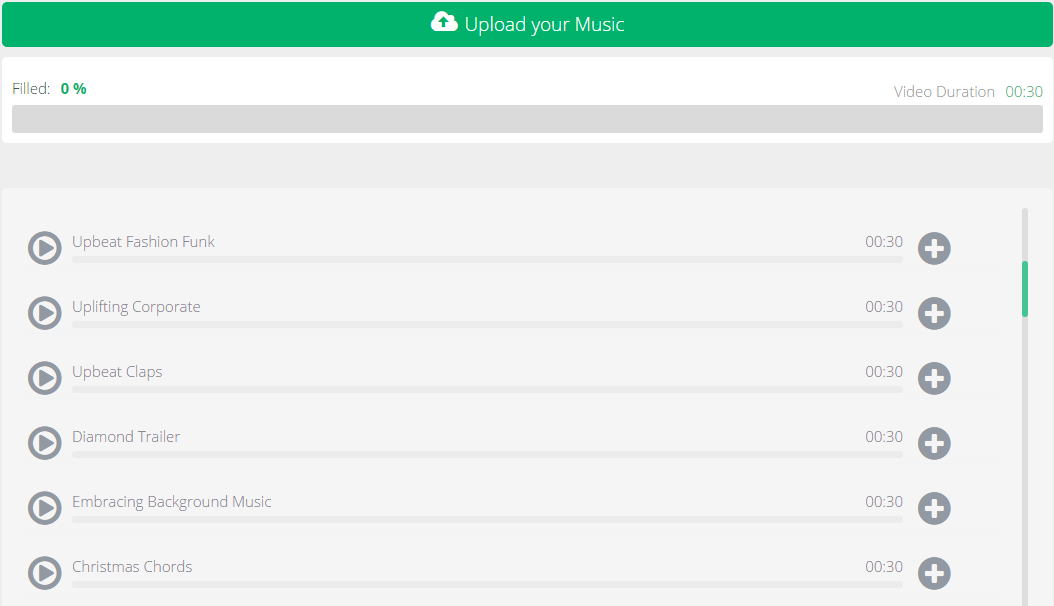This screenshot has width=1054, height=606.
Task: Play the Christmas Chords preview
Action: point(45,573)
